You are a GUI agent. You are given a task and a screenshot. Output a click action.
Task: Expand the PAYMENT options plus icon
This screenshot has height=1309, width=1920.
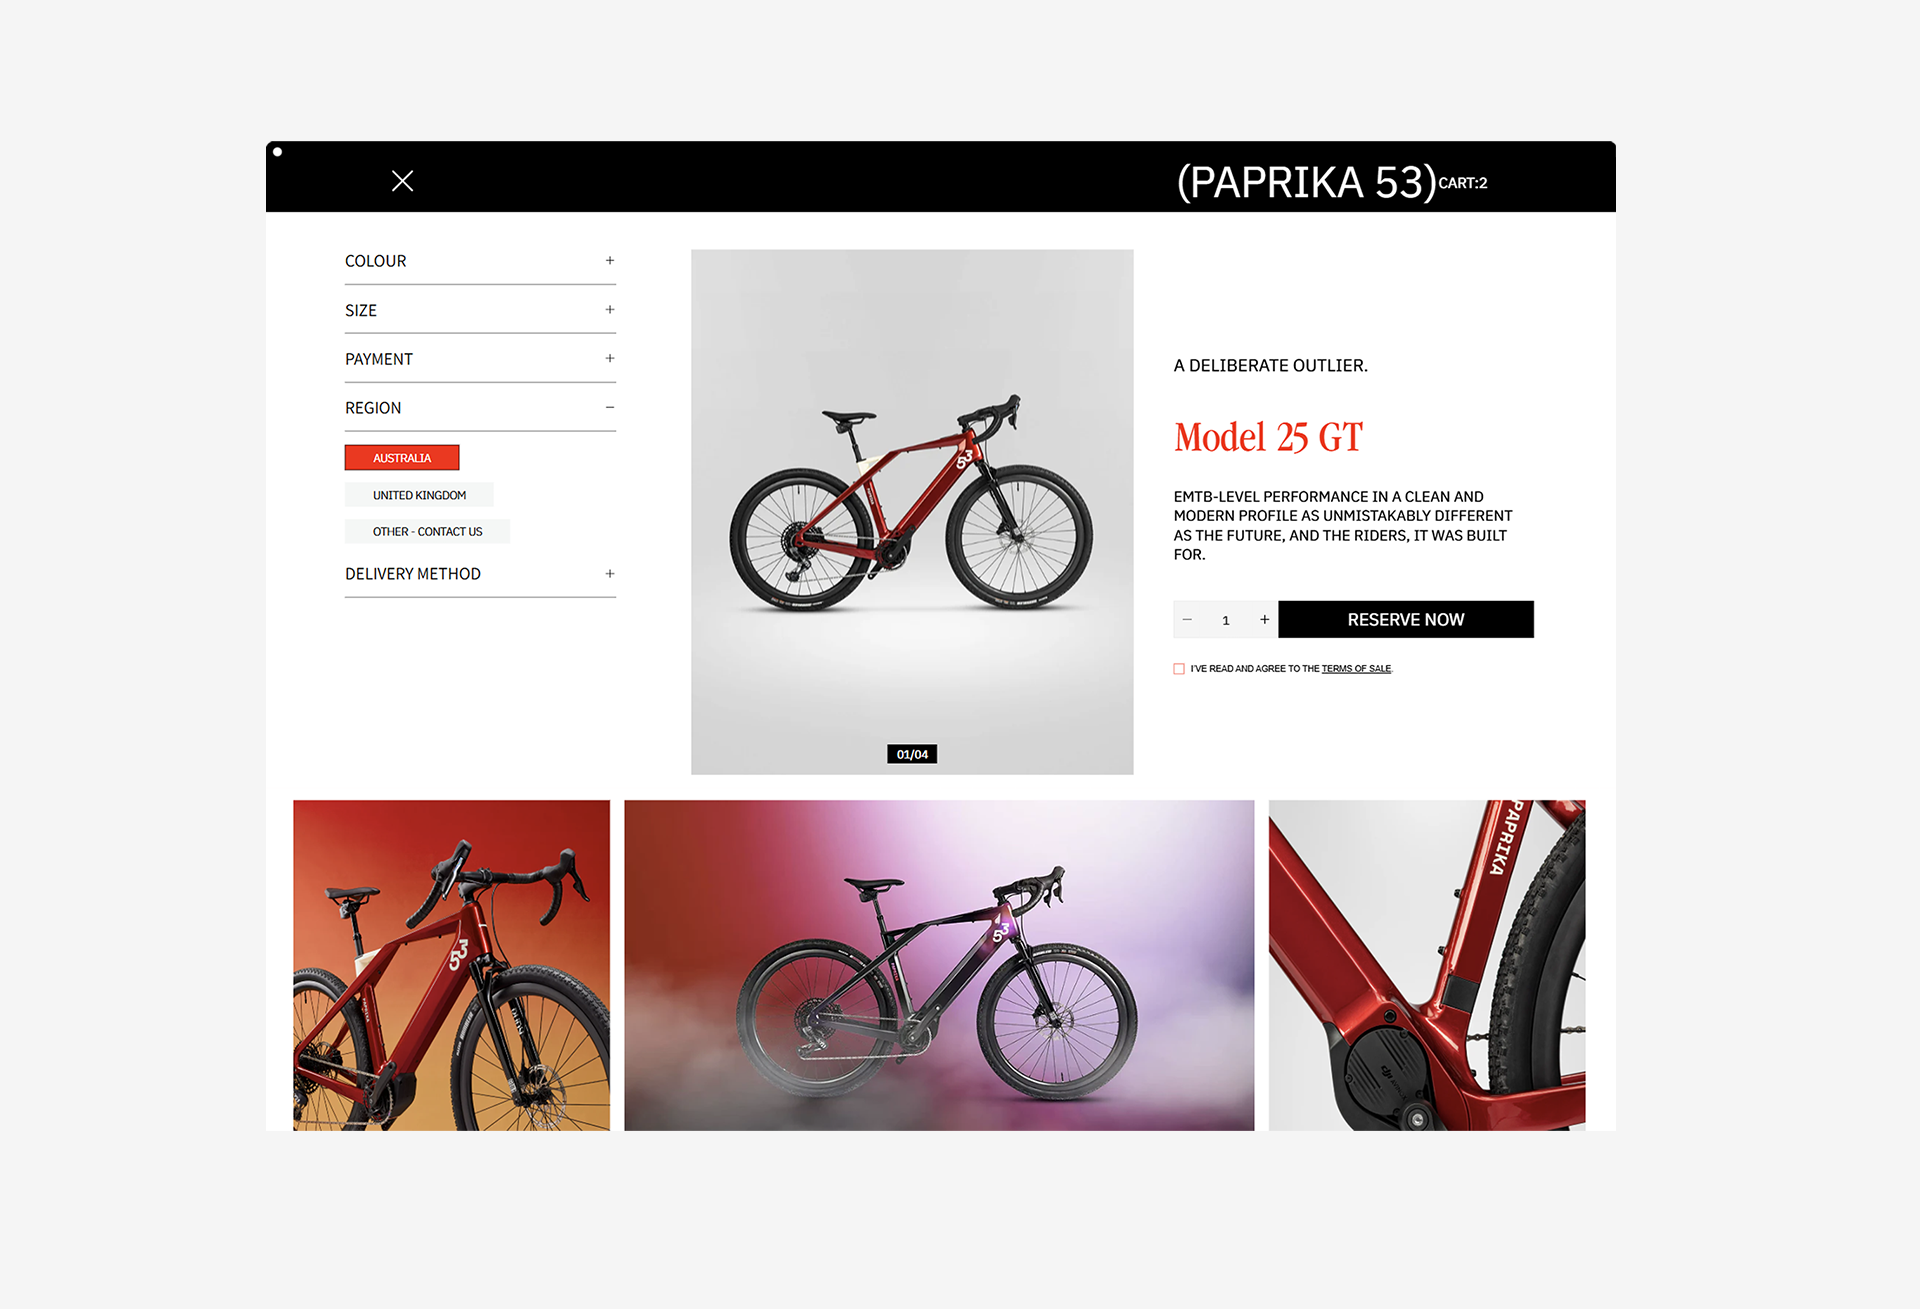[x=610, y=359]
